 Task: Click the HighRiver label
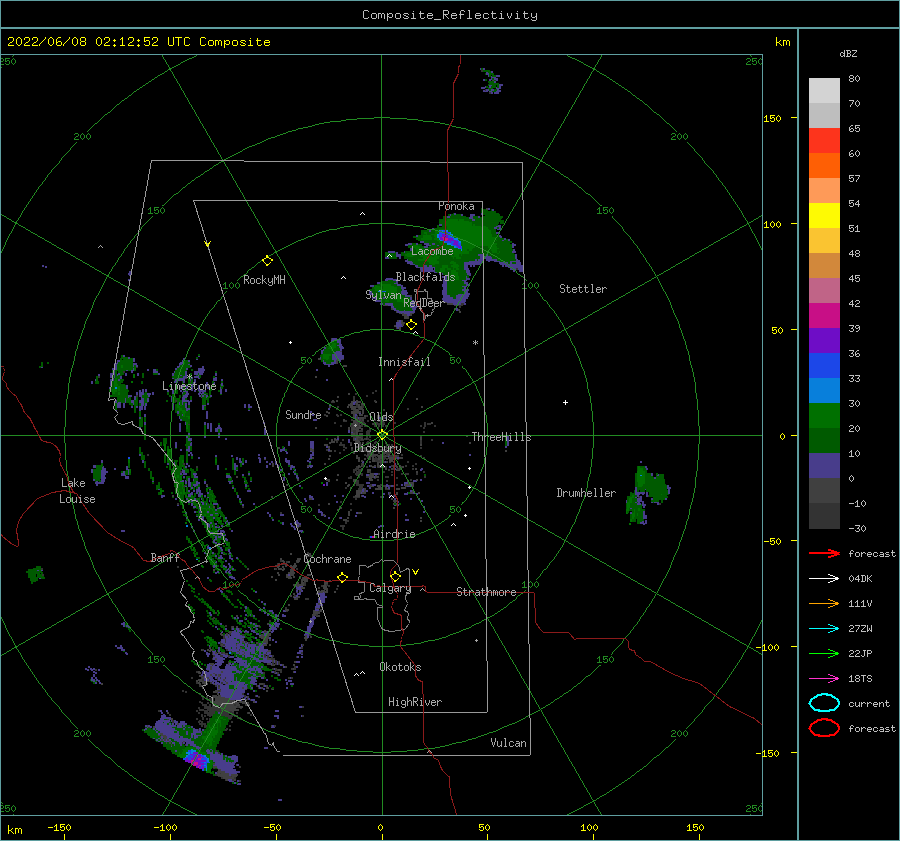415,702
